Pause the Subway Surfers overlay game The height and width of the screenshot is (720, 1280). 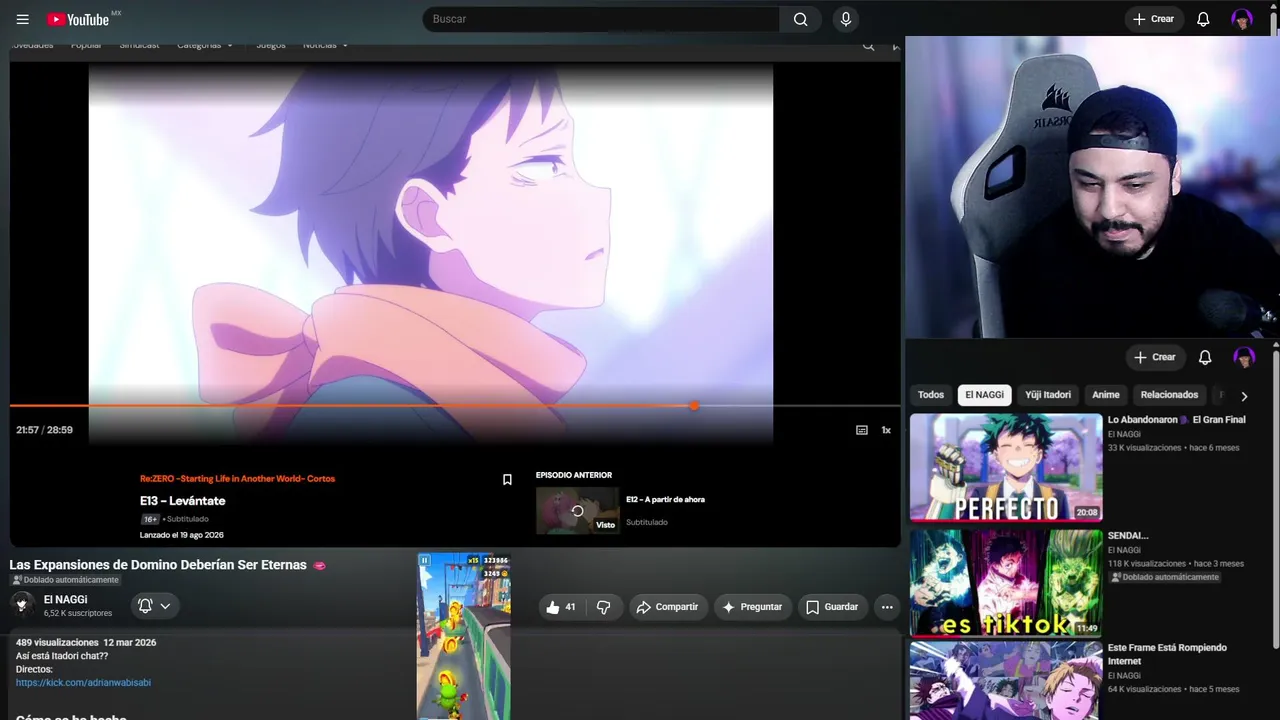click(x=425, y=561)
